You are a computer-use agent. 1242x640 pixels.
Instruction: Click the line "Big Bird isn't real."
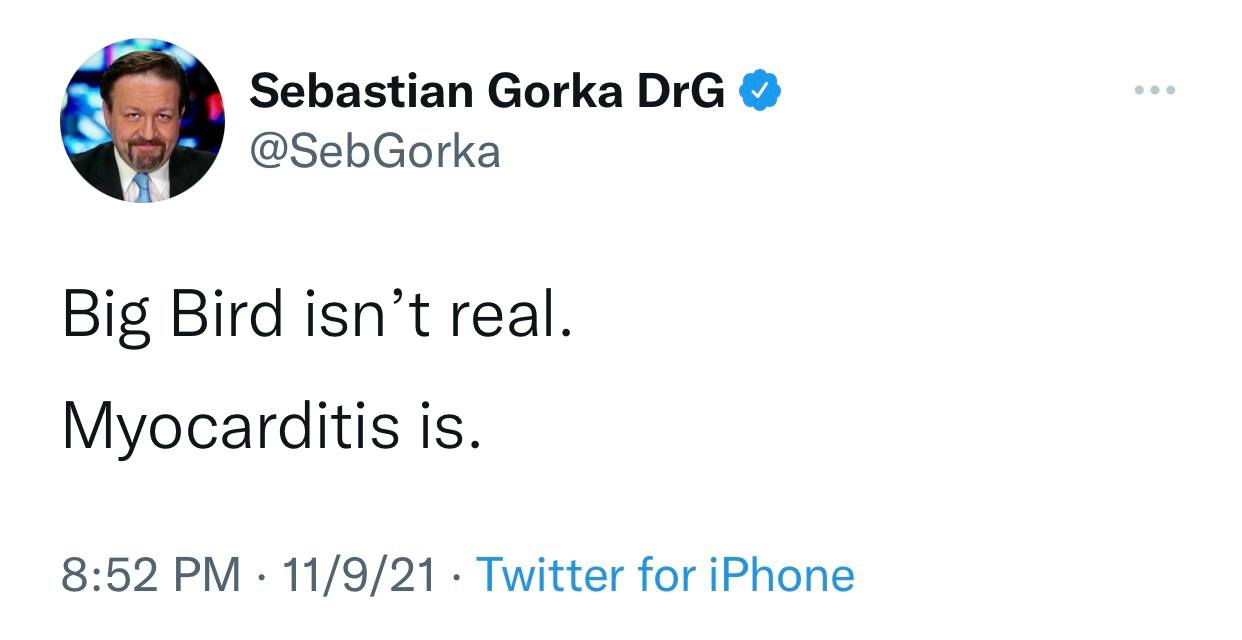tap(317, 315)
